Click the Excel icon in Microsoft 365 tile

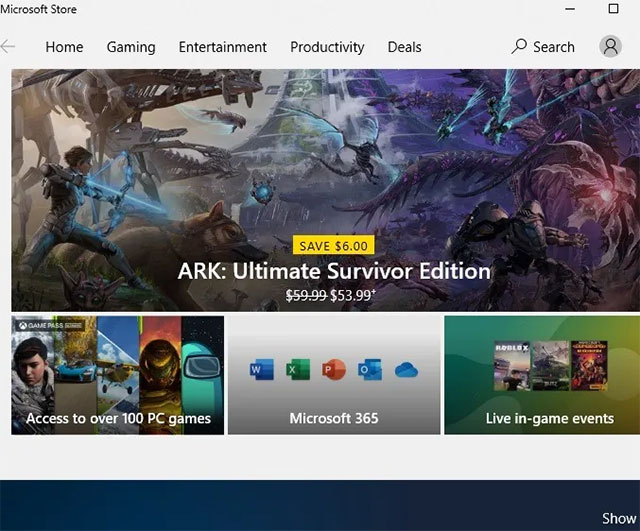[298, 369]
